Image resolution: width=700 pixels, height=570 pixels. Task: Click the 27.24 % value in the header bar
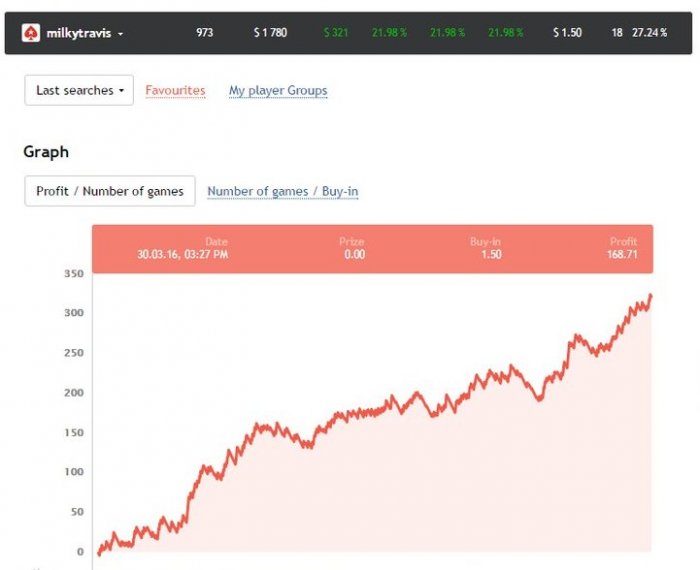coord(649,33)
